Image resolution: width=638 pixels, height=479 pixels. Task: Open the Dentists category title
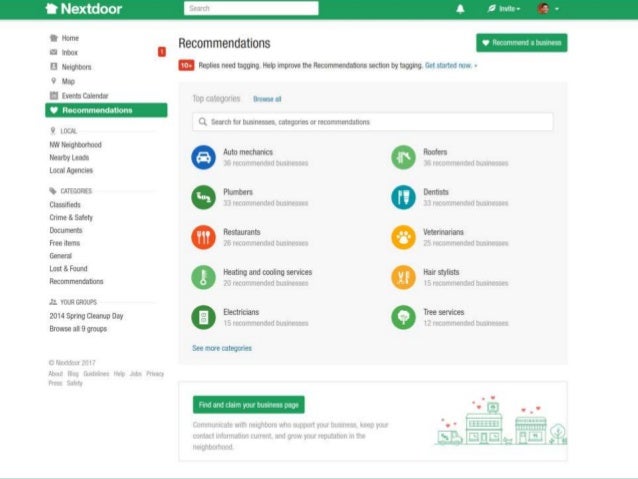pyautogui.click(x=436, y=192)
